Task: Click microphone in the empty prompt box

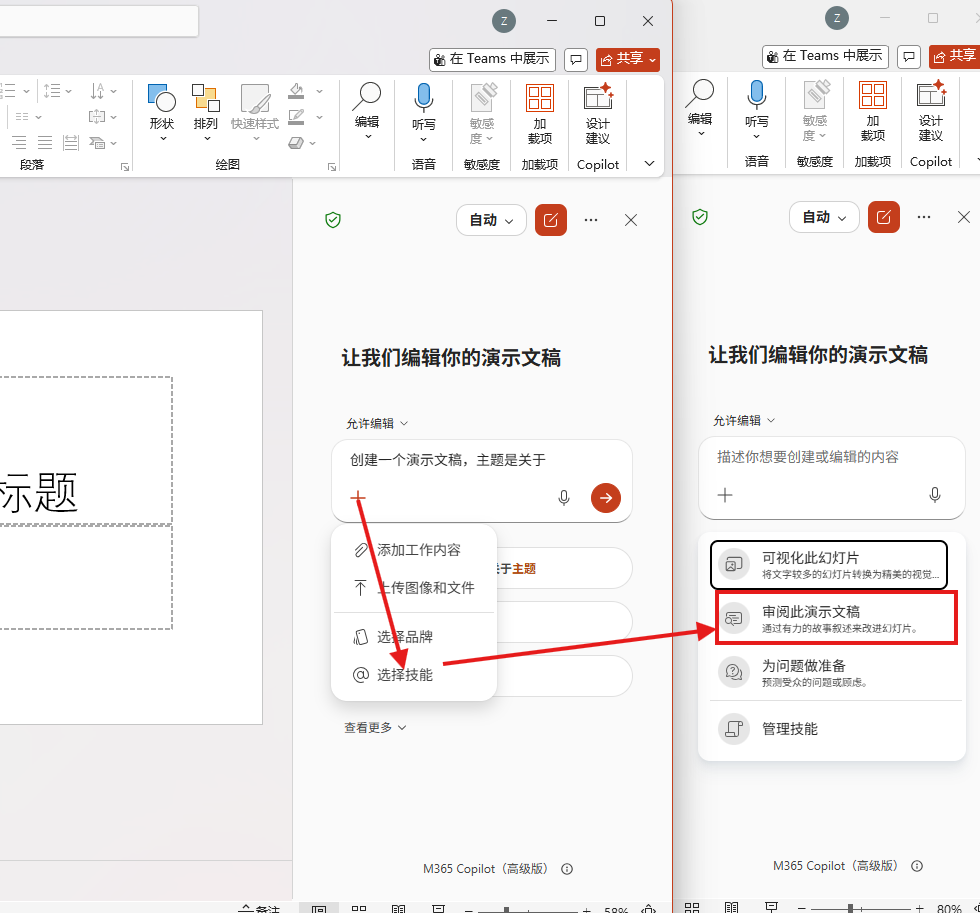Action: (x=935, y=495)
